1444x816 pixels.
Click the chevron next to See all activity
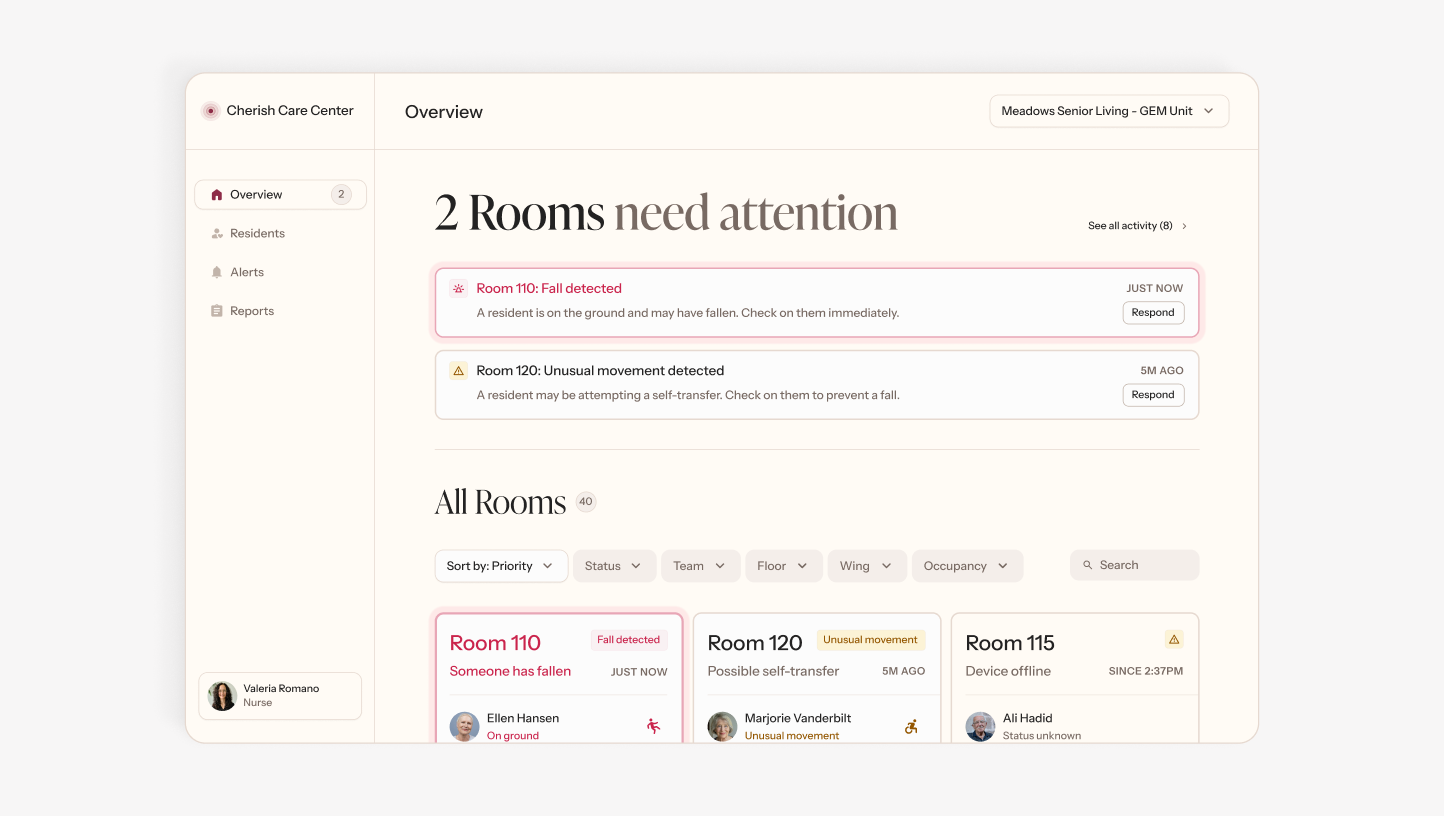point(1185,226)
